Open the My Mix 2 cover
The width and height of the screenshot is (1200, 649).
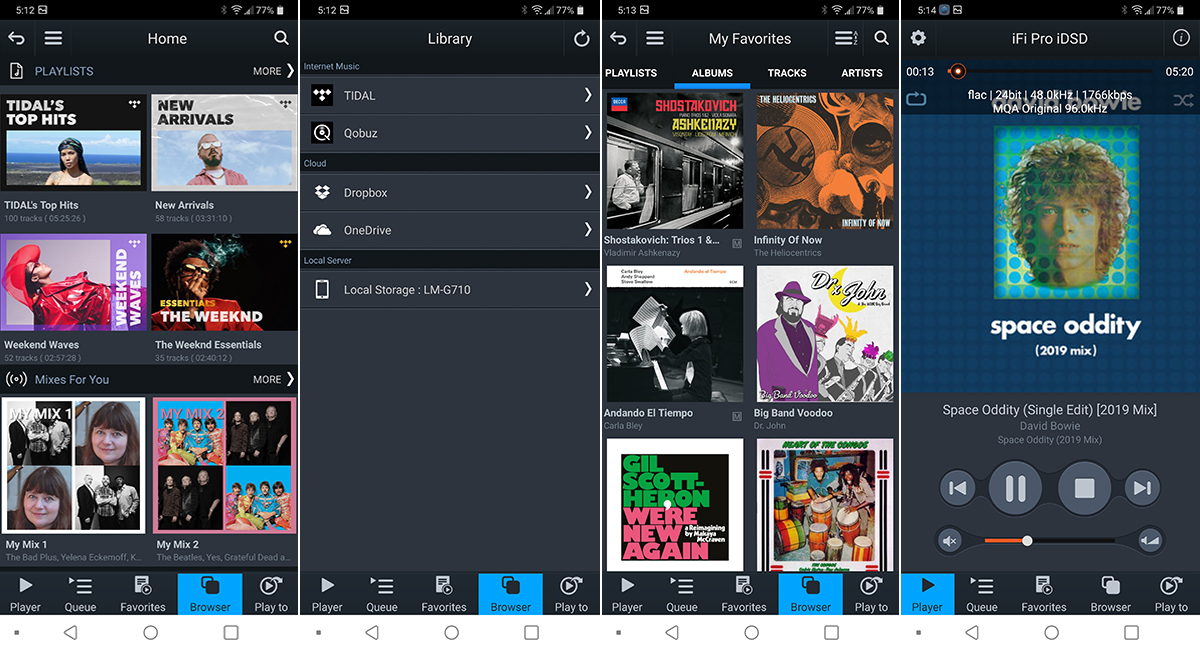click(225, 465)
